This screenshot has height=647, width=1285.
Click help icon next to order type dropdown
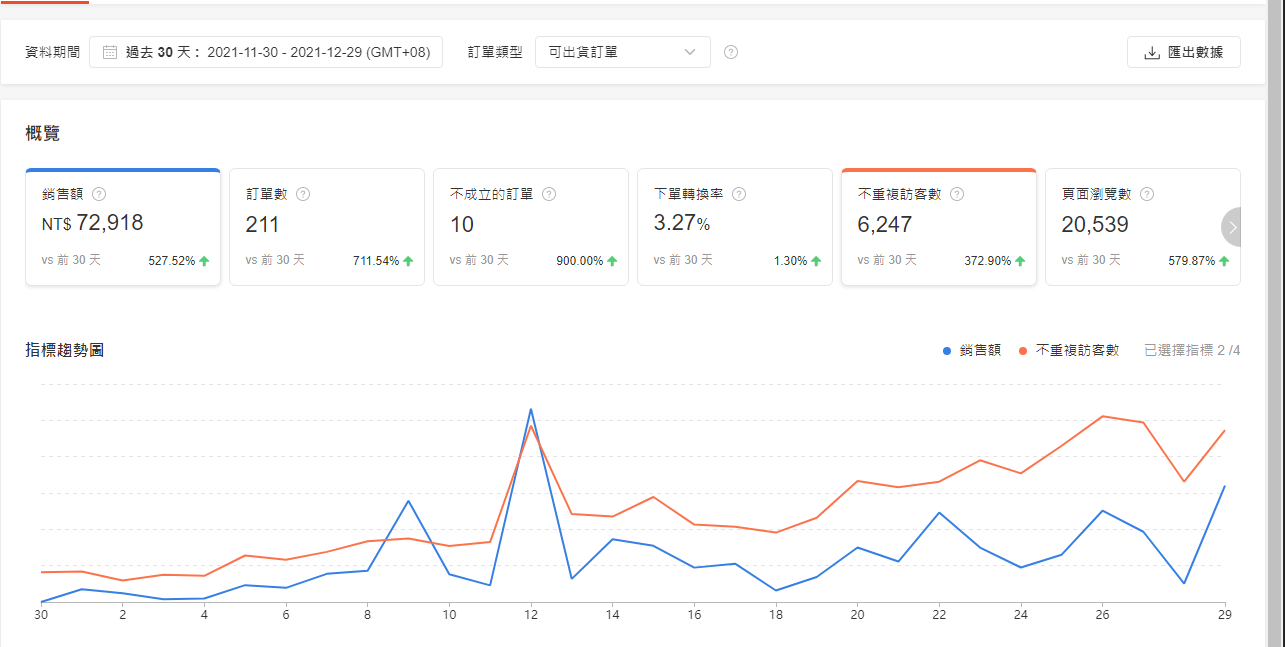pos(731,52)
